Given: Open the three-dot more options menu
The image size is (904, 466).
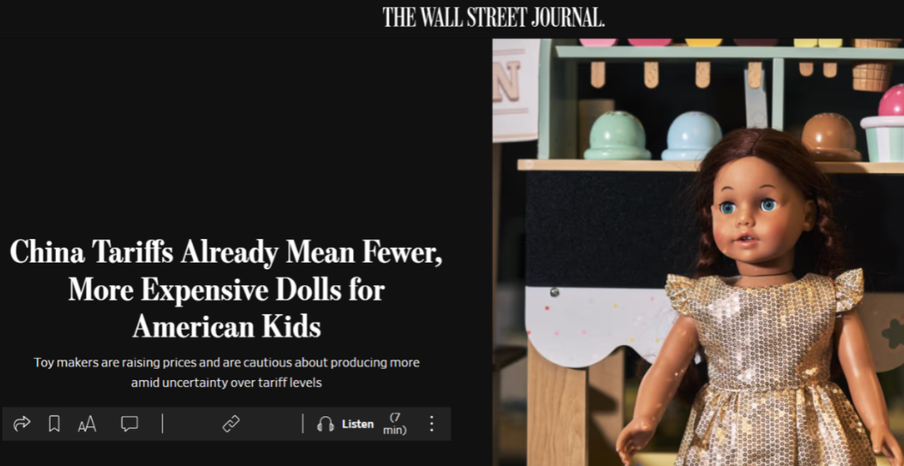Looking at the screenshot, I should tap(431, 424).
